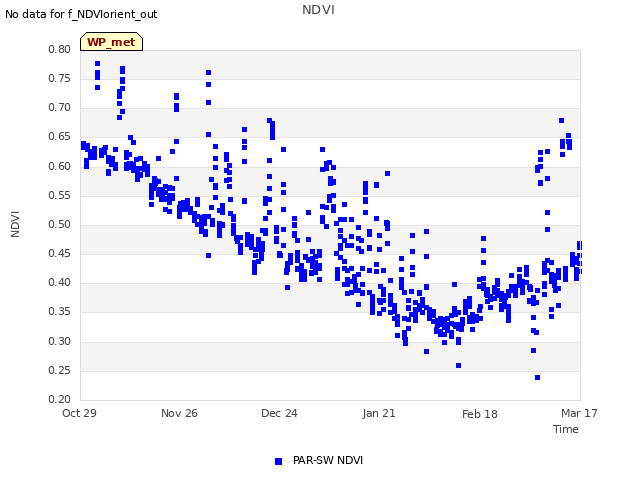This screenshot has width=640, height=480.
Task: Click the Oct 29 x-axis tick label
Action: (79, 413)
